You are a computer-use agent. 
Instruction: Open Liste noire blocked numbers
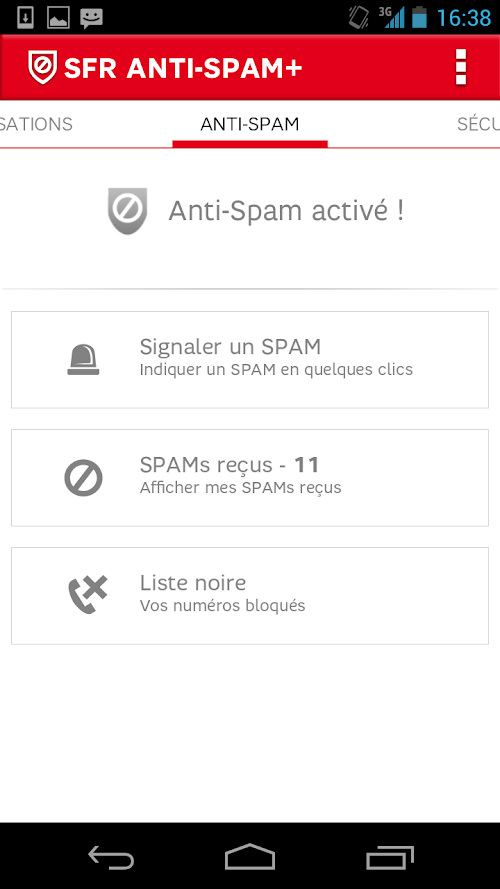tap(250, 595)
